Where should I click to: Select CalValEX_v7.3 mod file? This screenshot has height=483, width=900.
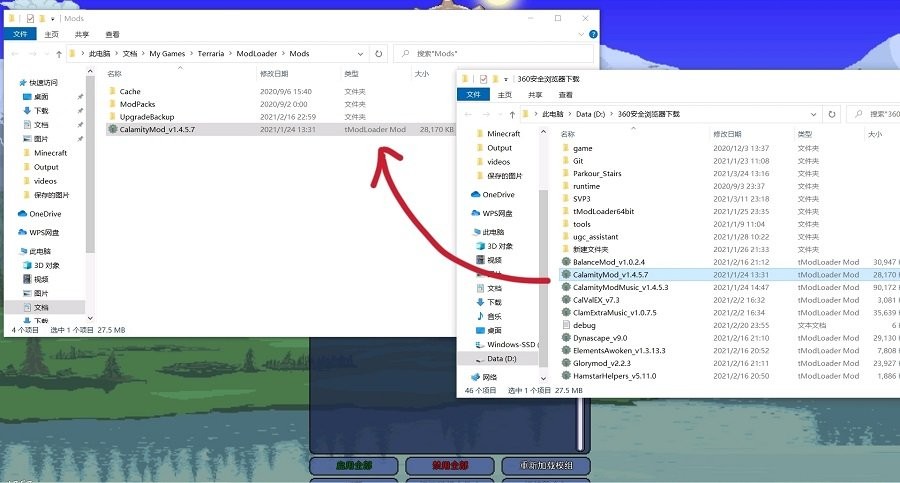pyautogui.click(x=596, y=300)
